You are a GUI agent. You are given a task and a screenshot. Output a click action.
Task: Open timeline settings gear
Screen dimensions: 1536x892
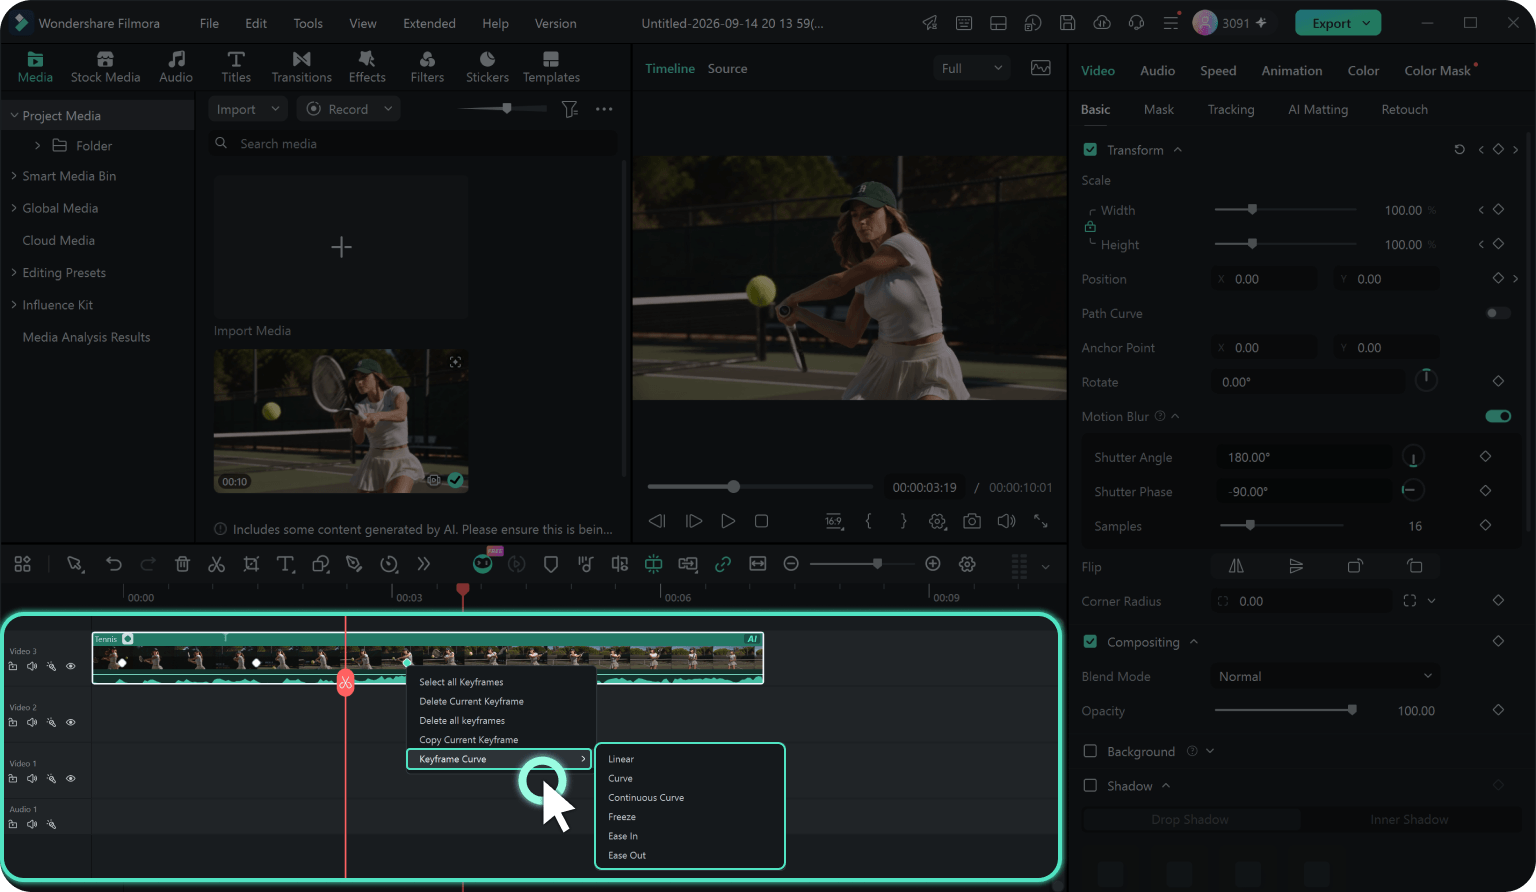pos(967,564)
